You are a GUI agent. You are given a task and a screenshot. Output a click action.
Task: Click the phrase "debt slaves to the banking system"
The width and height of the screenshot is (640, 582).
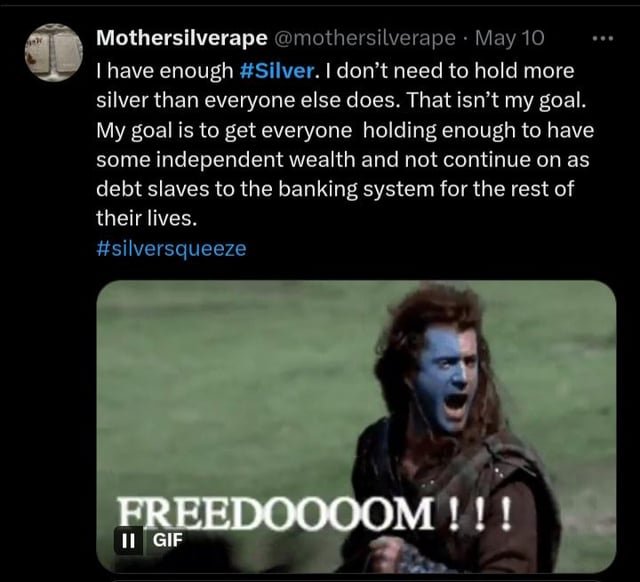click(x=265, y=189)
